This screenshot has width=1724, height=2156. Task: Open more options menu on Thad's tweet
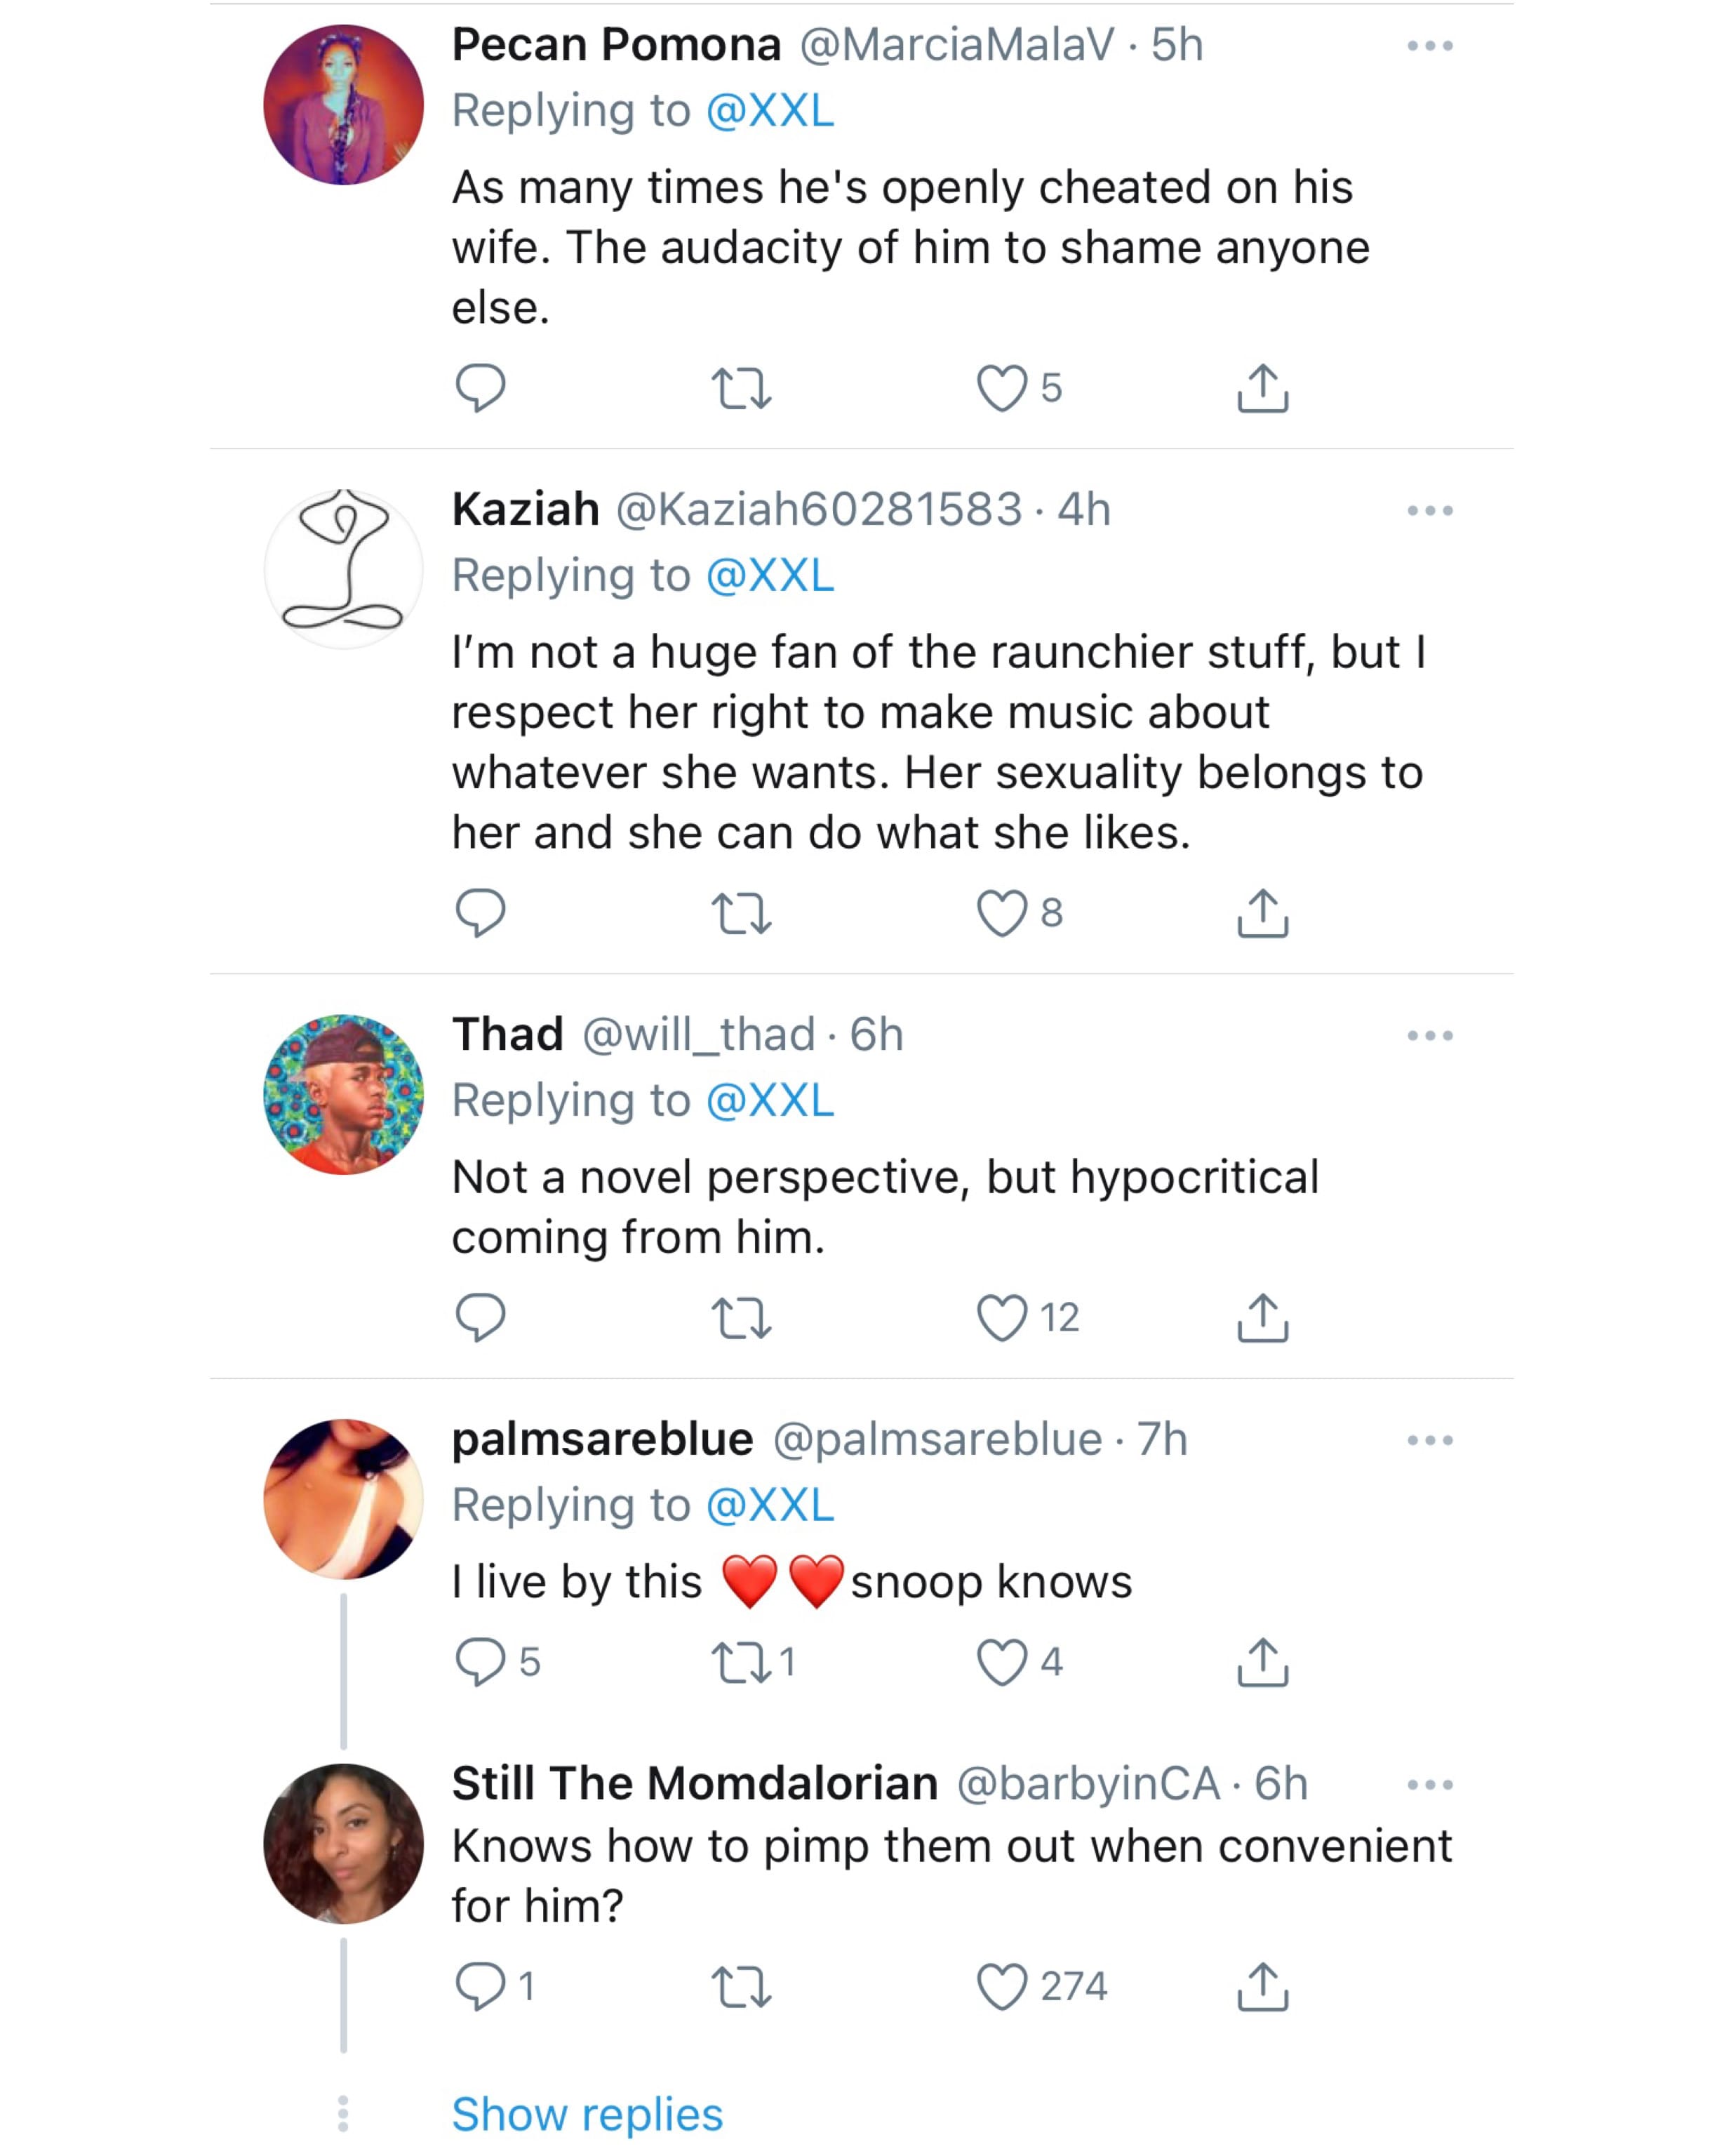click(1429, 1036)
